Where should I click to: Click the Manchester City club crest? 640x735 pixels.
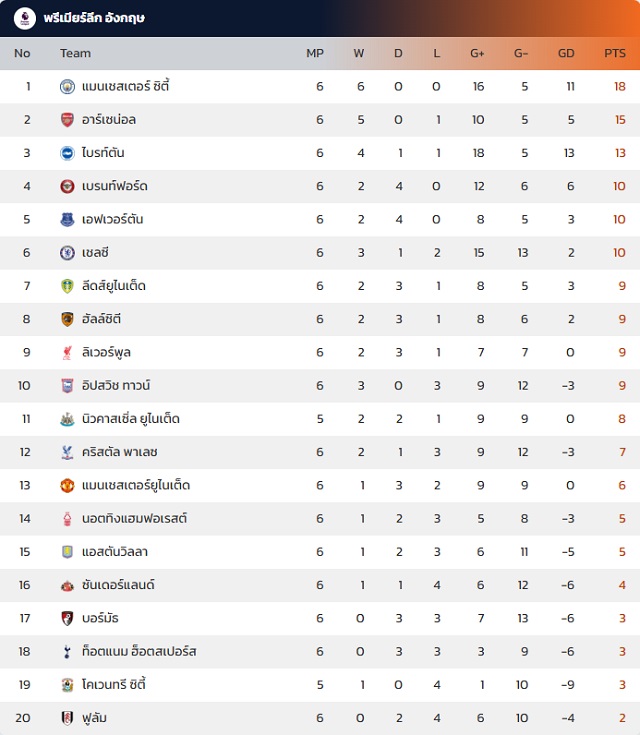[68, 87]
